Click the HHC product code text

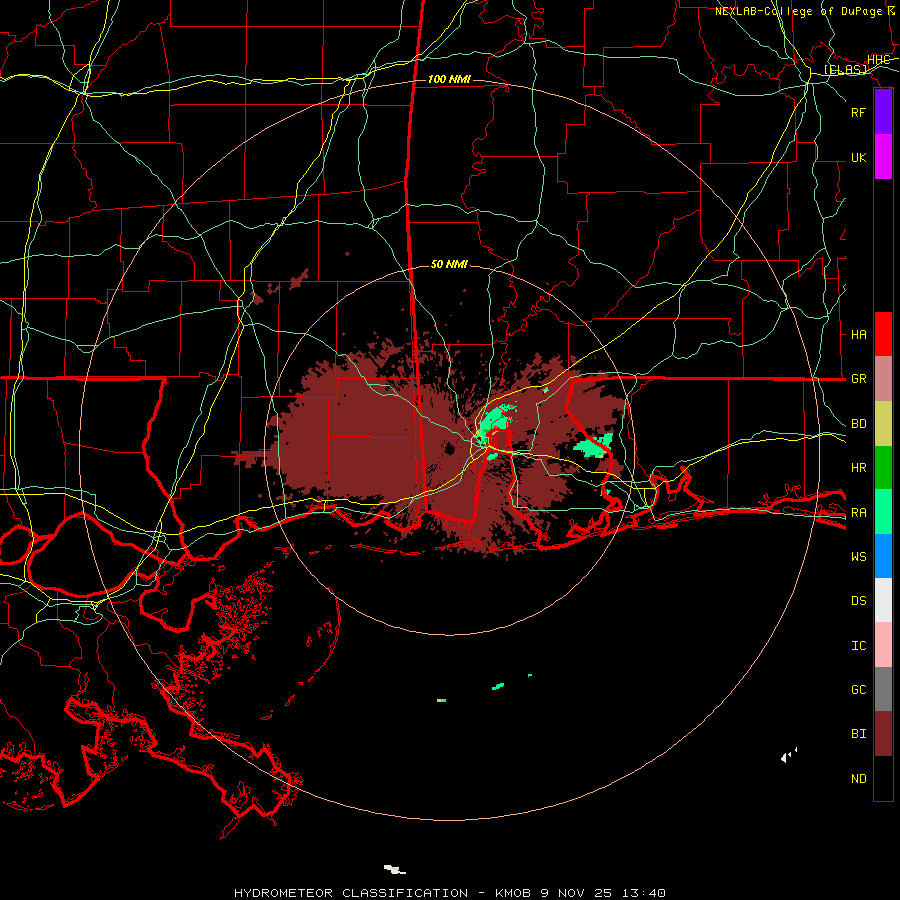pyautogui.click(x=878, y=60)
